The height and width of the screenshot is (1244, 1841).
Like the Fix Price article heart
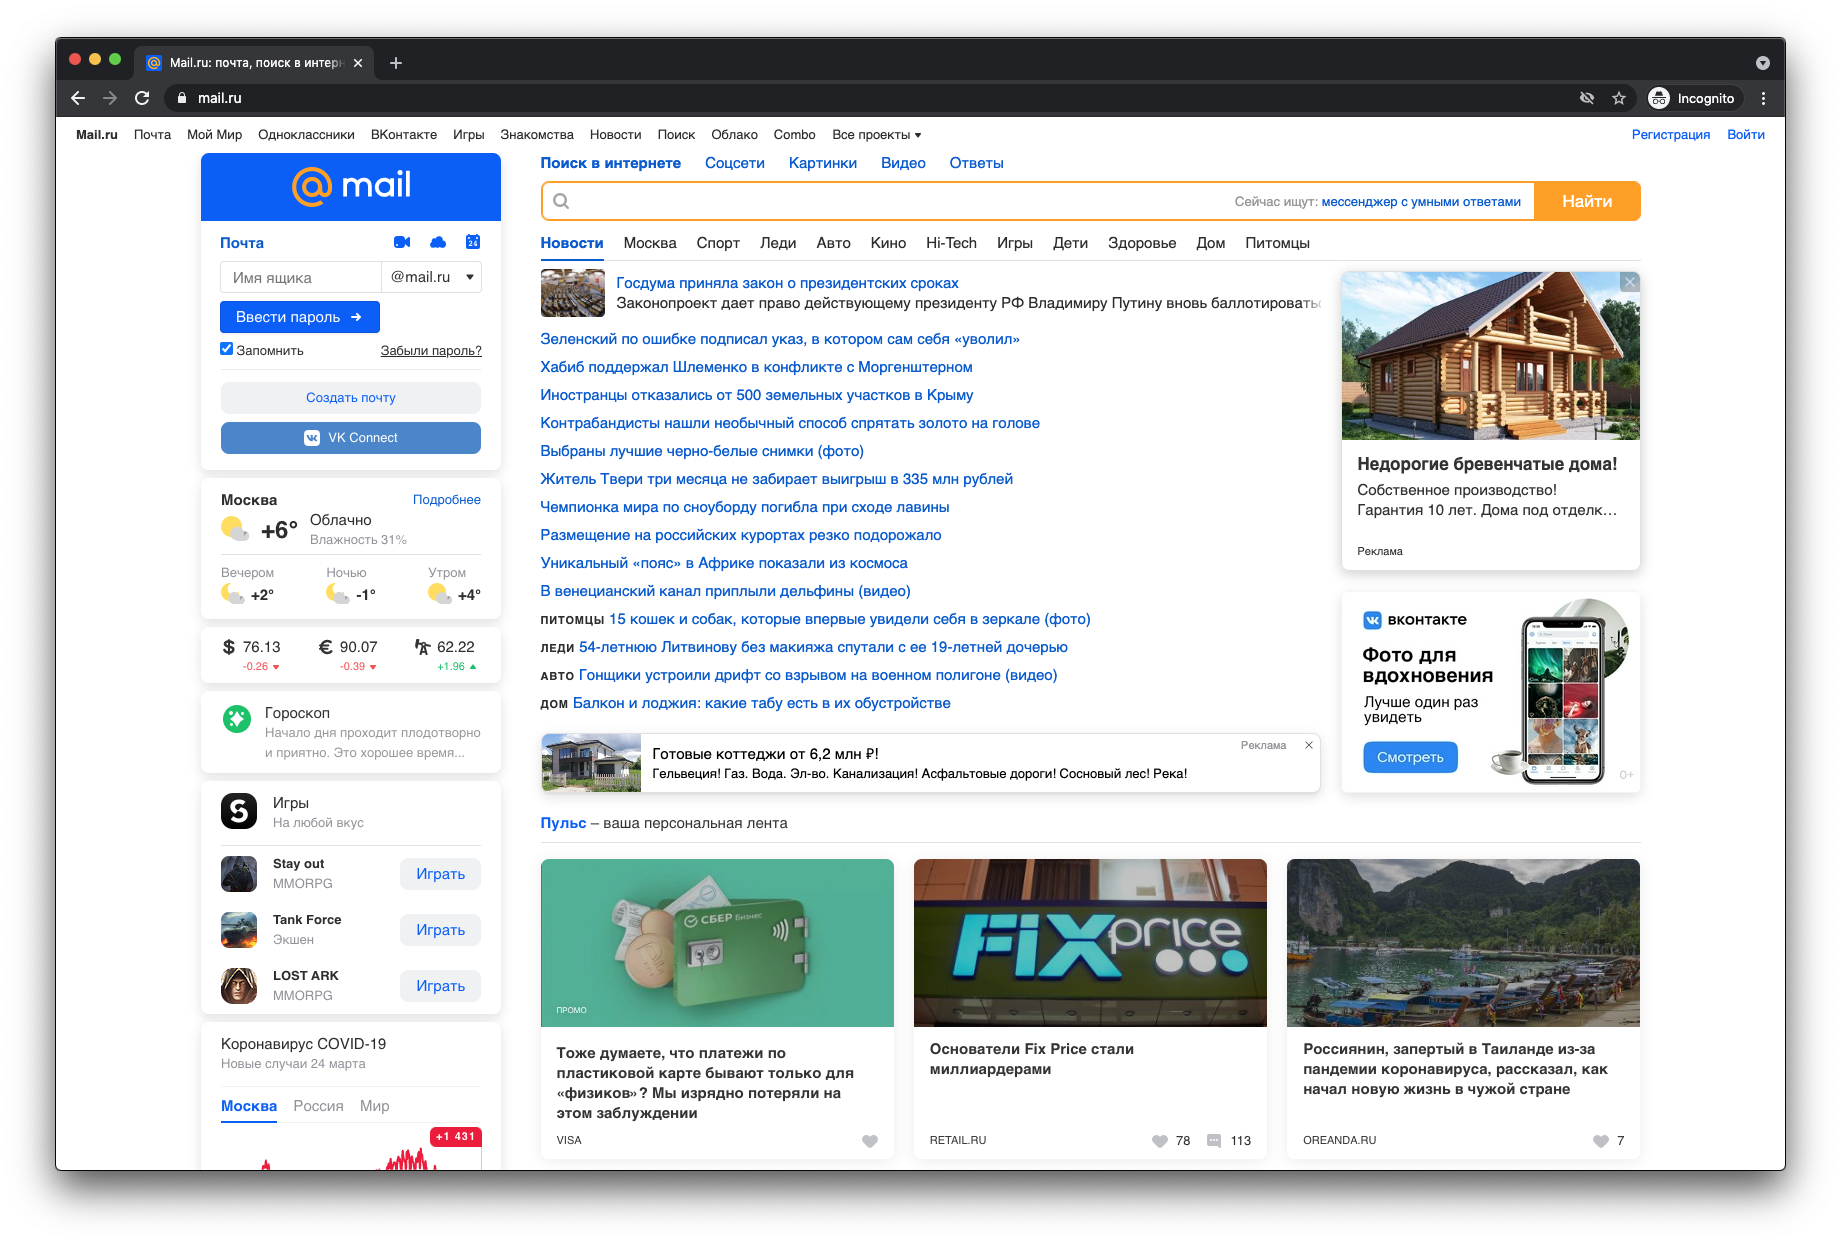pyautogui.click(x=1160, y=1141)
